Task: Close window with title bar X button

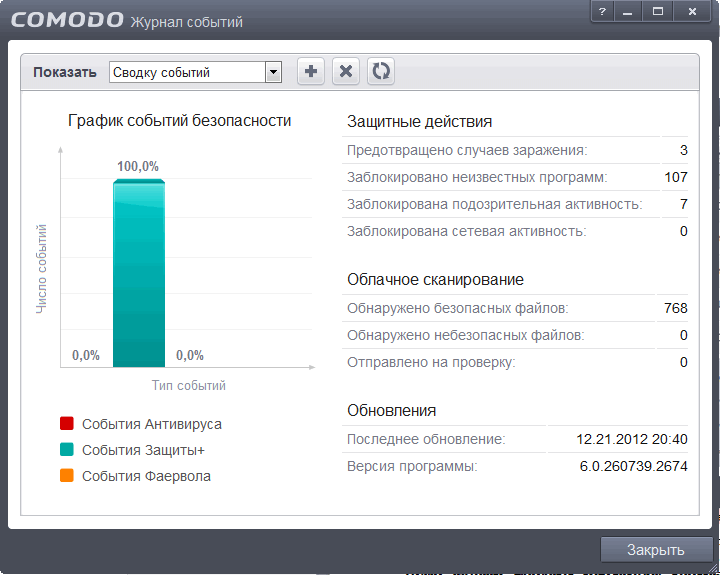Action: click(x=692, y=11)
